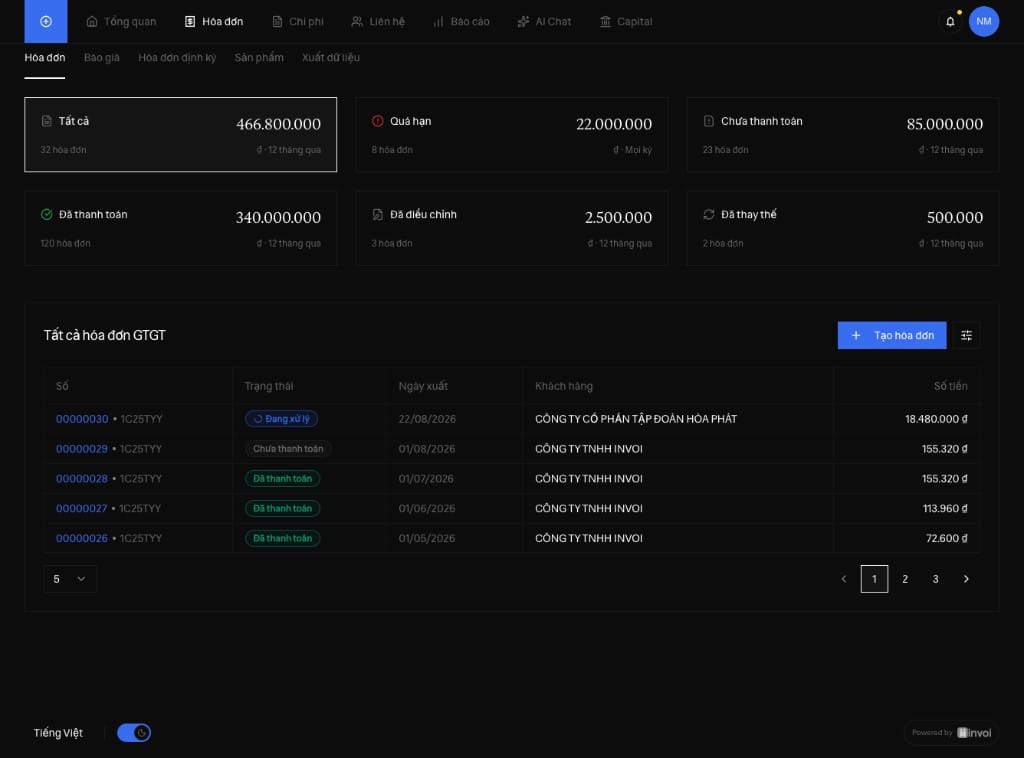This screenshot has height=758, width=1024.
Task: Filter by Chưa thanh toán card
Action: (x=843, y=134)
